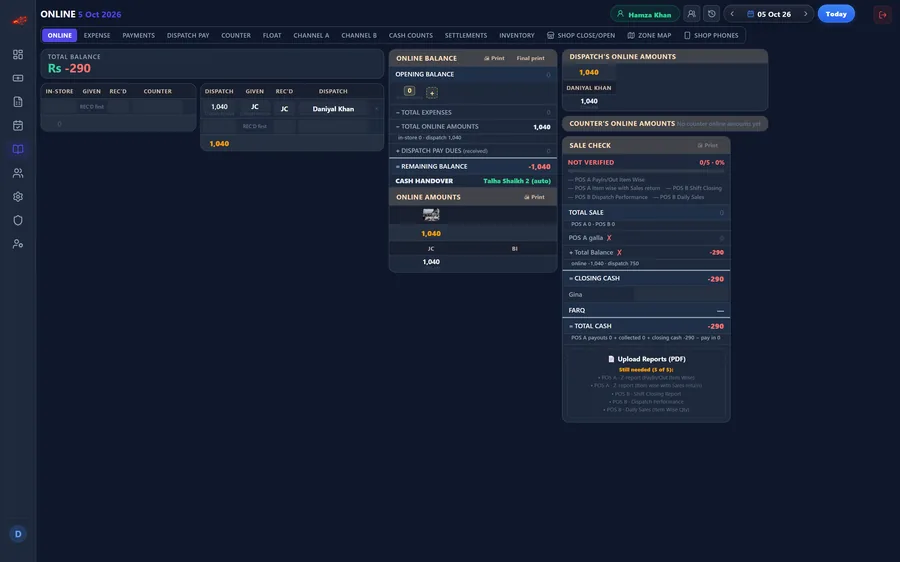Click the Hamza Khan user badge
The width and height of the screenshot is (900, 562).
pos(645,14)
